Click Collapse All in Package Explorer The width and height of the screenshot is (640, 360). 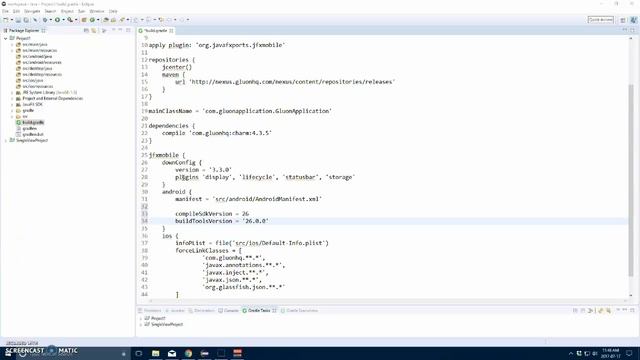point(86,31)
